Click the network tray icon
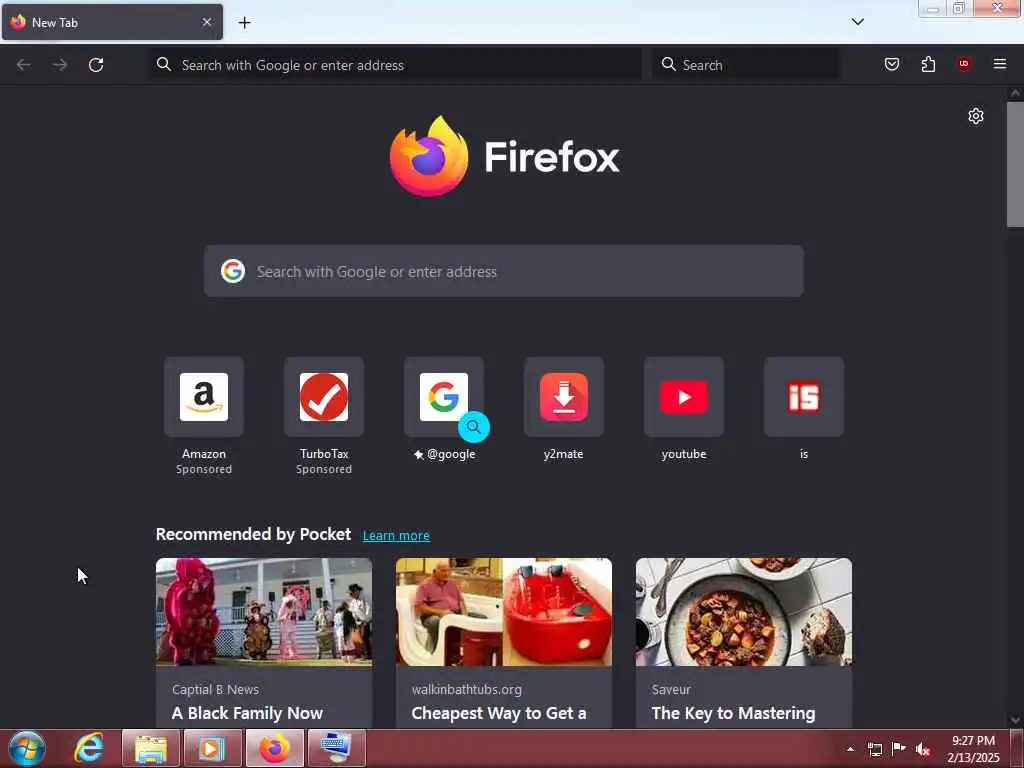Image resolution: width=1024 pixels, height=768 pixels. 874,749
